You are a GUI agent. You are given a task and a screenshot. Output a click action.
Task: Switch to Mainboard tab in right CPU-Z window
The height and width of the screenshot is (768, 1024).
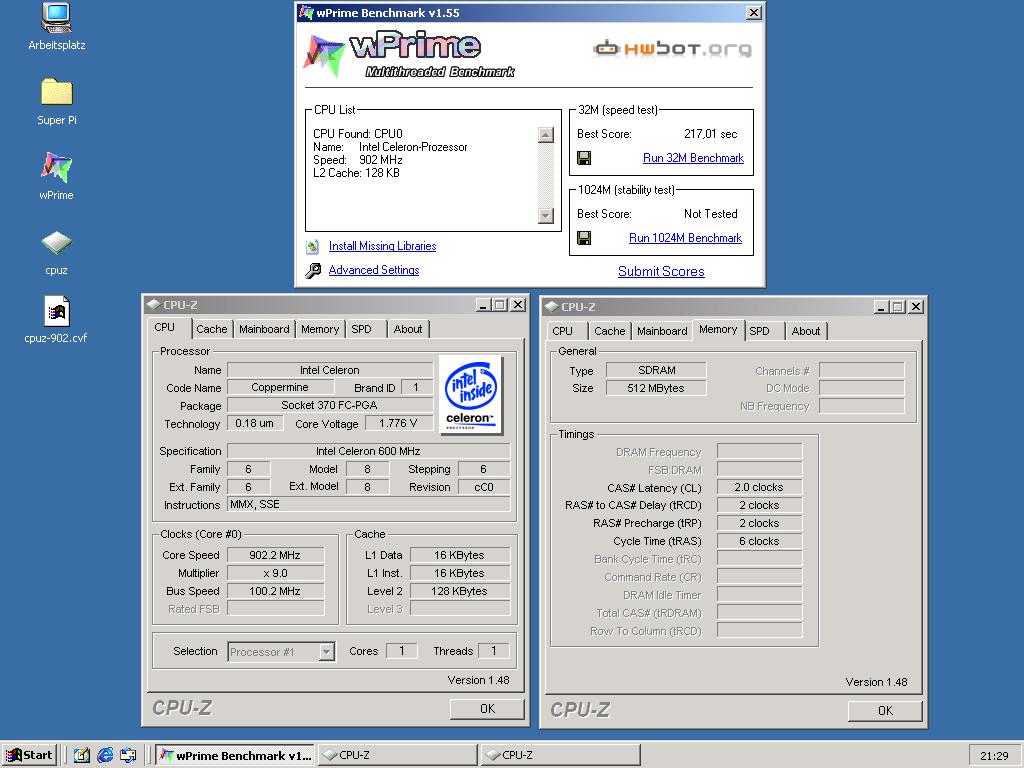(662, 331)
